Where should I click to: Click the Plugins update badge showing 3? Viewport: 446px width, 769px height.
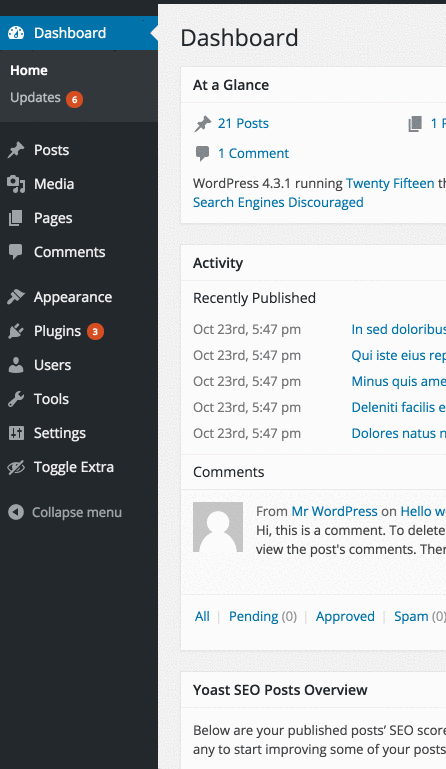pos(95,332)
